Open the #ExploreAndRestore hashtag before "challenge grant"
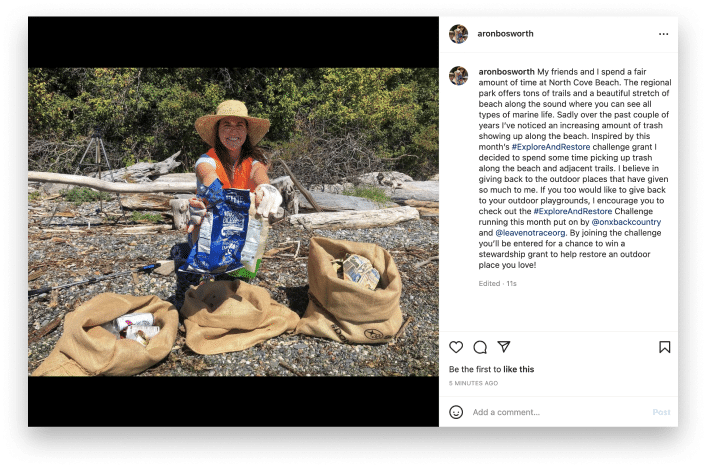This screenshot has width=706, height=467. (550, 147)
